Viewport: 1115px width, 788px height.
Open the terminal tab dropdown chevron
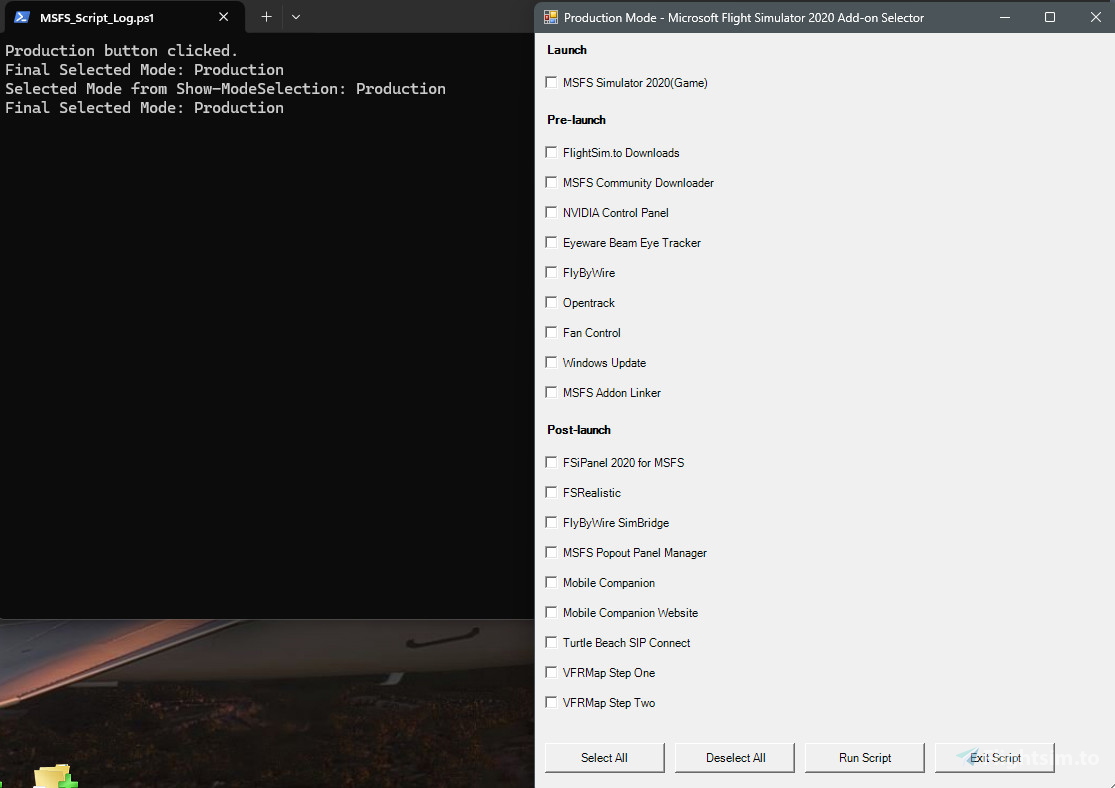click(295, 17)
